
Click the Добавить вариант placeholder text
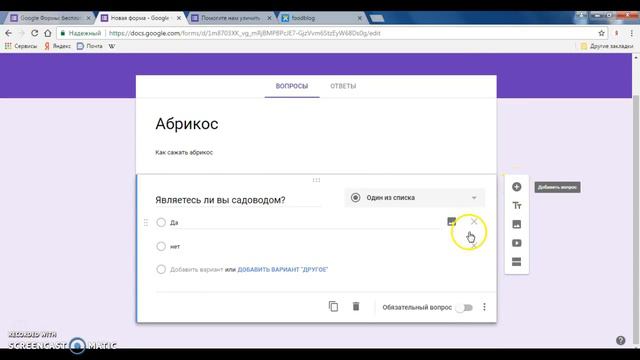click(196, 269)
